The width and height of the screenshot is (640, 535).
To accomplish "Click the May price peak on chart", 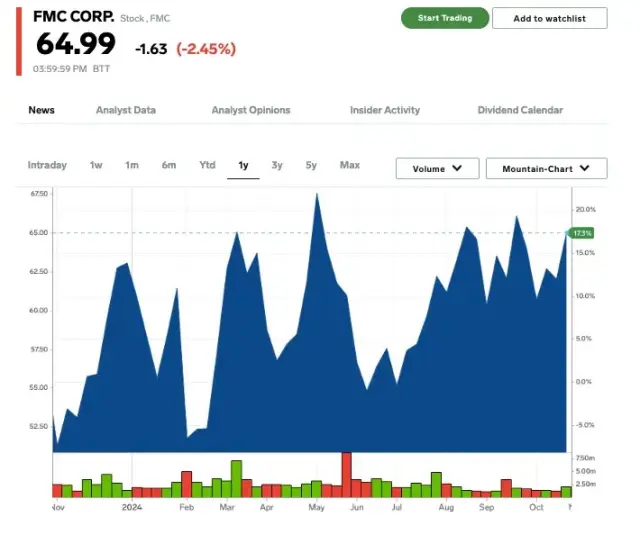I will [317, 195].
